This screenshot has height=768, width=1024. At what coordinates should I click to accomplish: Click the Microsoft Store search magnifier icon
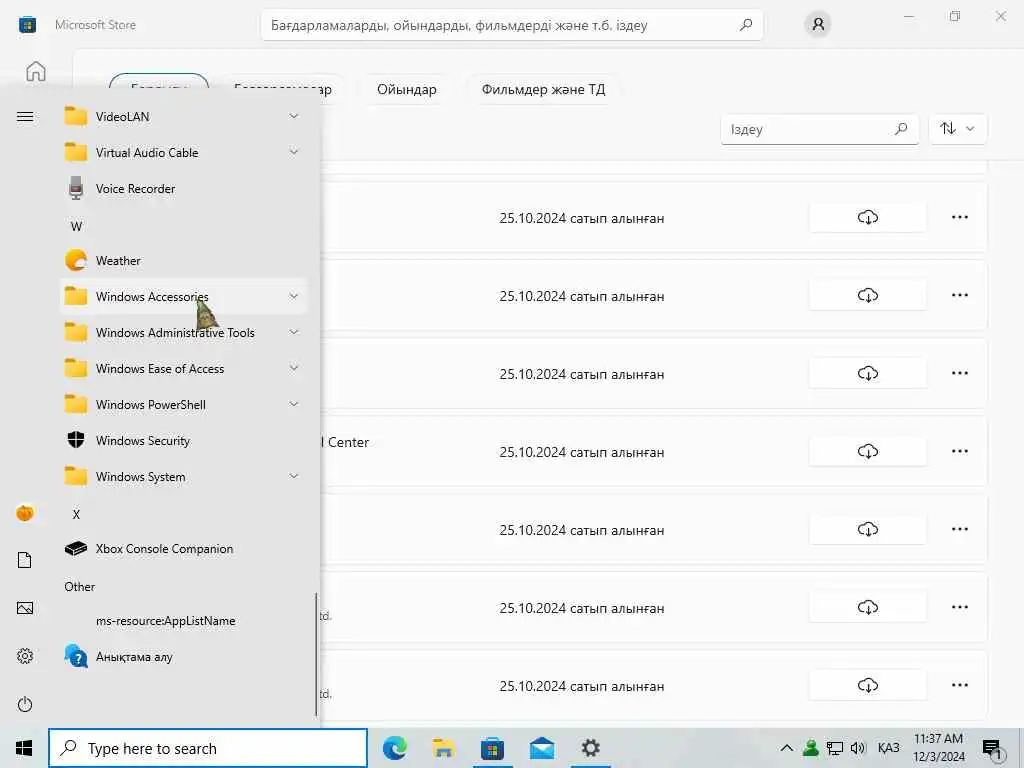[746, 25]
